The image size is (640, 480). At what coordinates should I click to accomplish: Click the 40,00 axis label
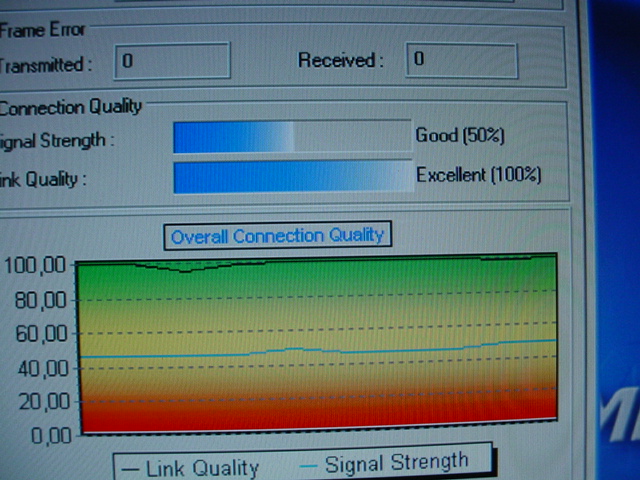click(43, 369)
